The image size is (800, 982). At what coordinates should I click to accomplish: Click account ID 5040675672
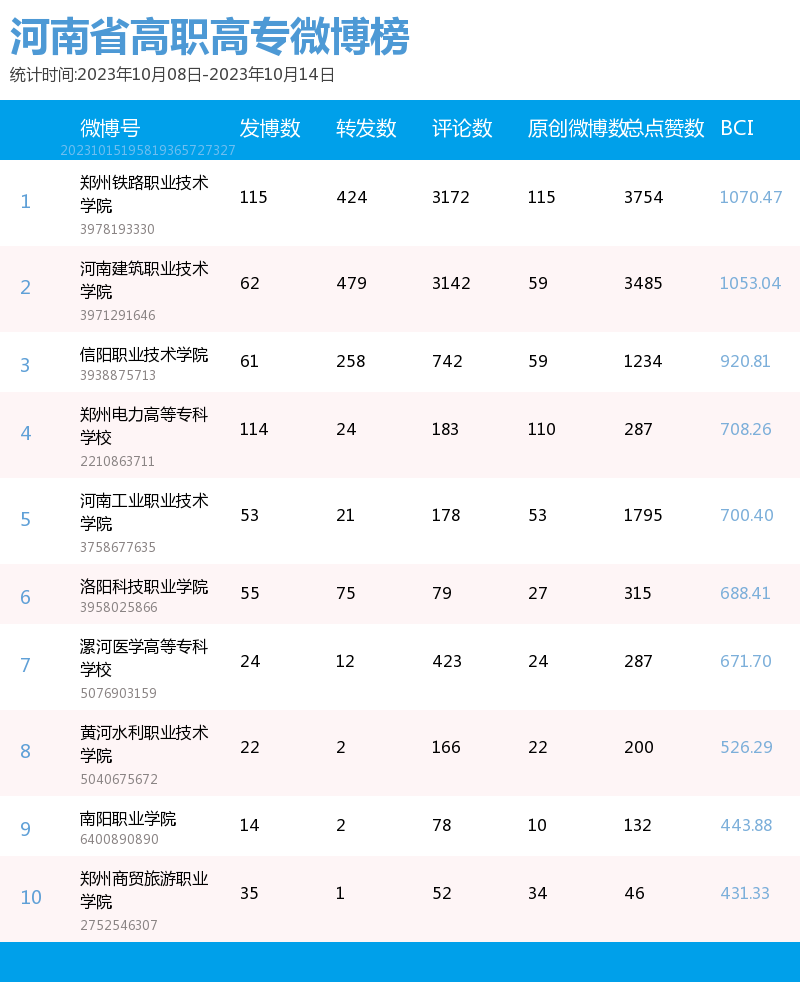pos(119,779)
